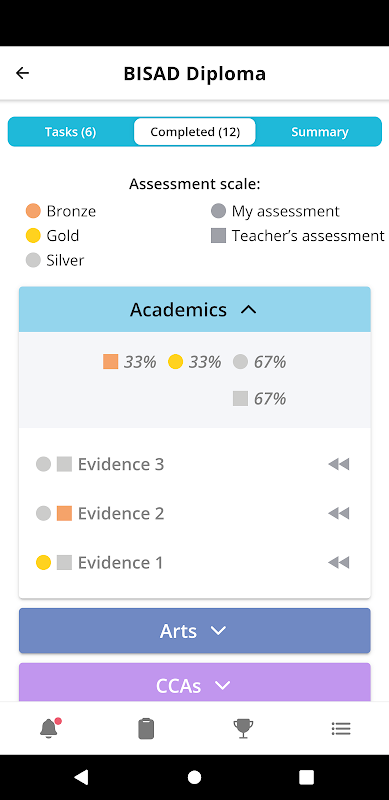Open the list menu icon in bottom bar

pyautogui.click(x=341, y=728)
